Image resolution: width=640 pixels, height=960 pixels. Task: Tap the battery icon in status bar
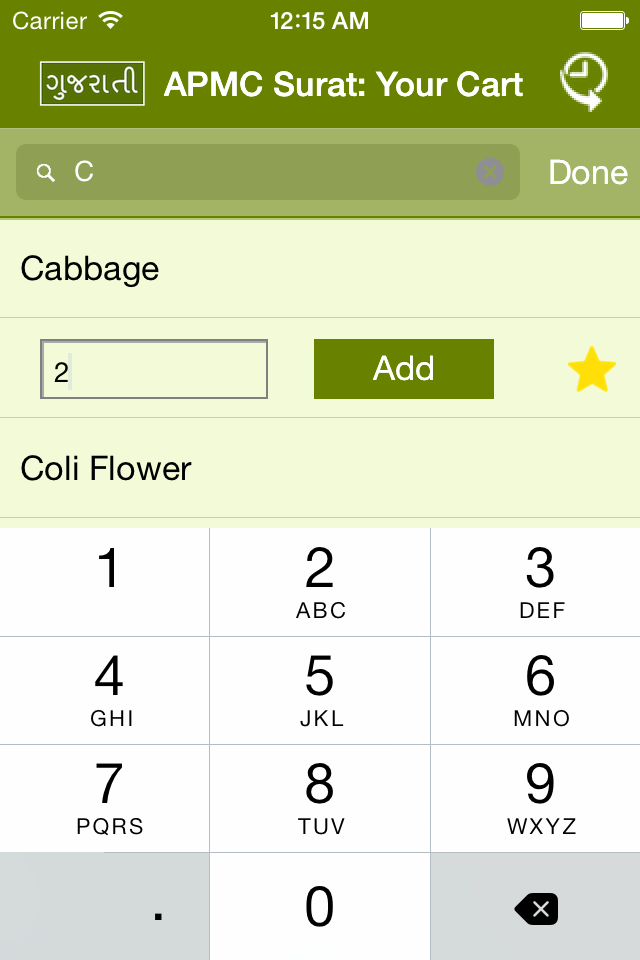pyautogui.click(x=604, y=21)
